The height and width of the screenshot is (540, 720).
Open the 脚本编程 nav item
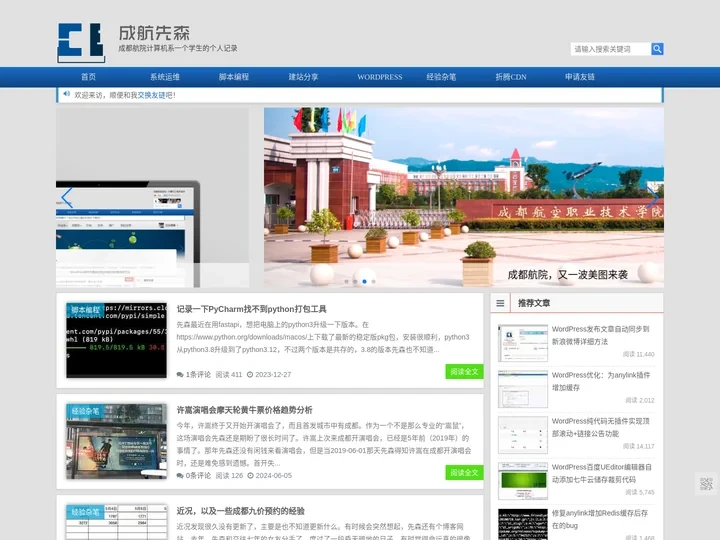[234, 77]
